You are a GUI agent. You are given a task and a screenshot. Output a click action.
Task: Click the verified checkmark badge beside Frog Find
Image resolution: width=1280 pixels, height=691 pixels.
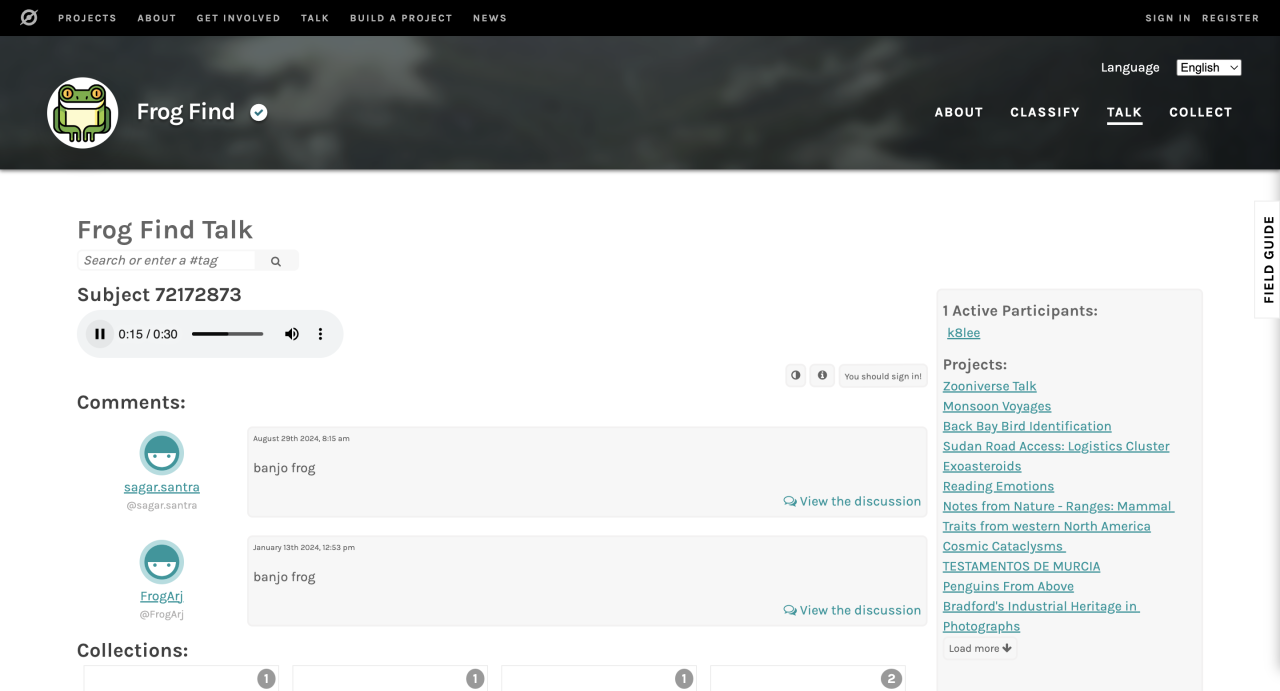point(259,113)
